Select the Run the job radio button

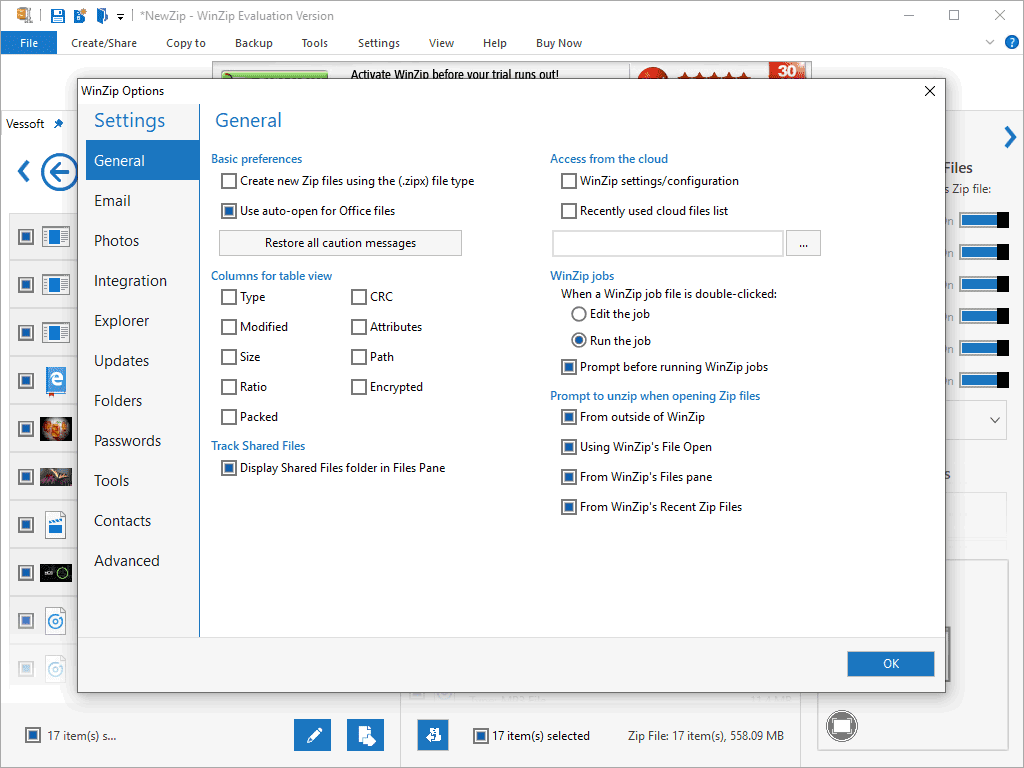[x=579, y=340]
